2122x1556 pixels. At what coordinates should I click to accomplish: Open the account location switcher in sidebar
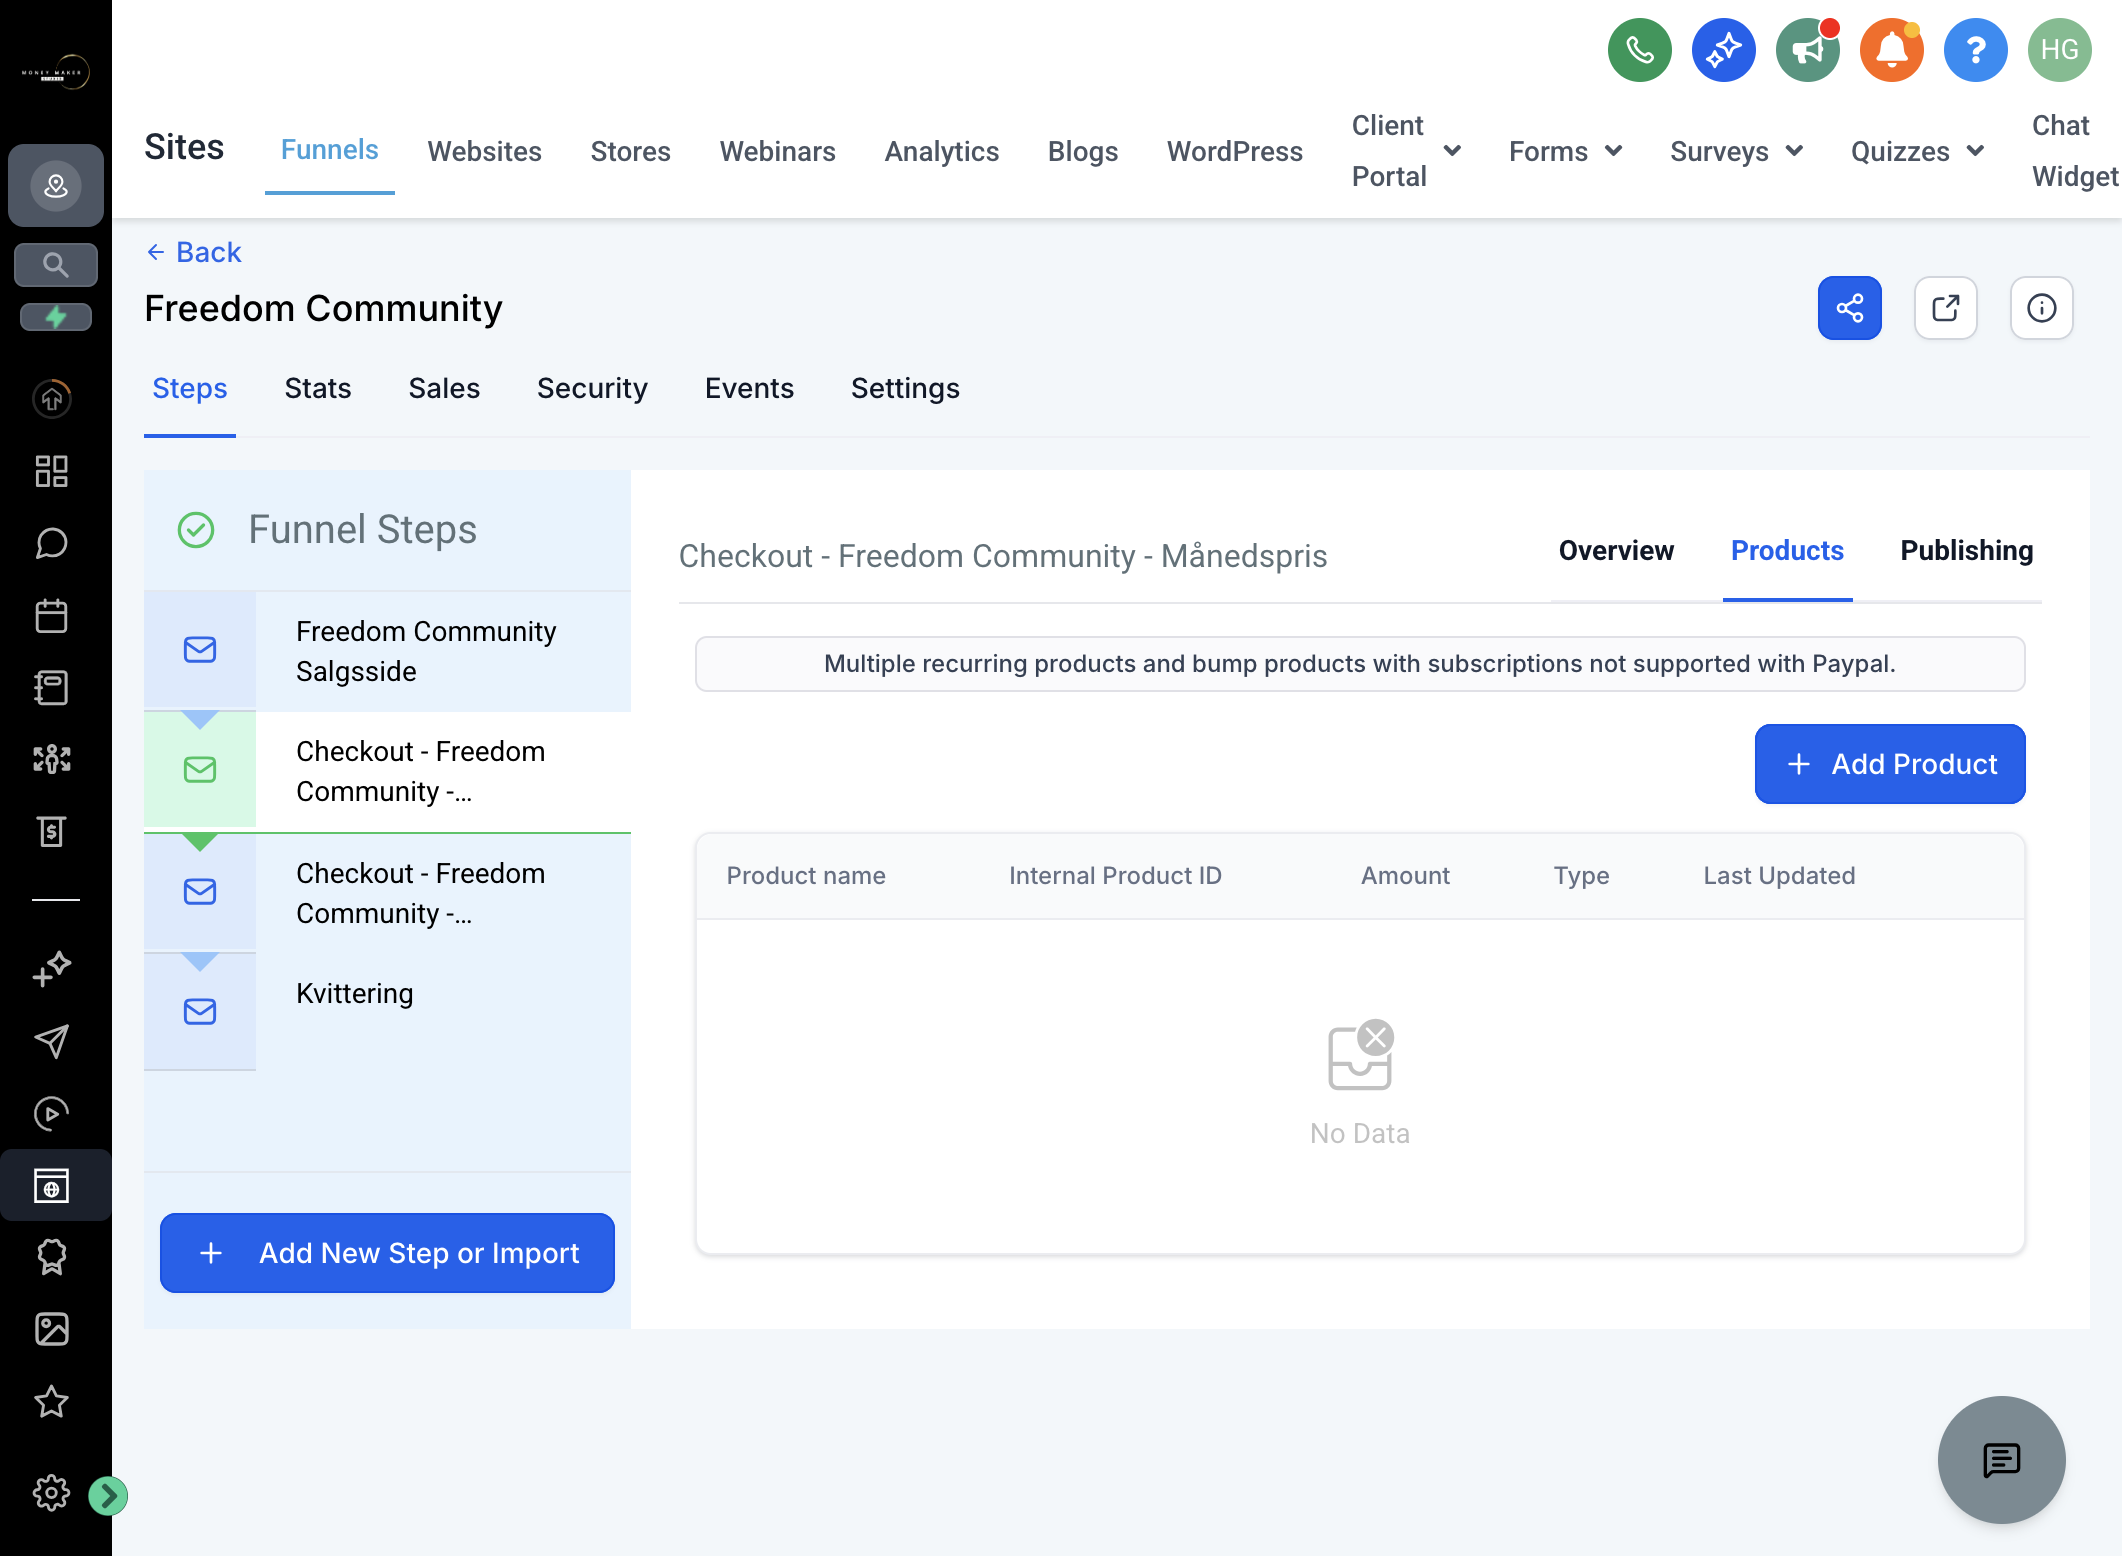pos(56,185)
